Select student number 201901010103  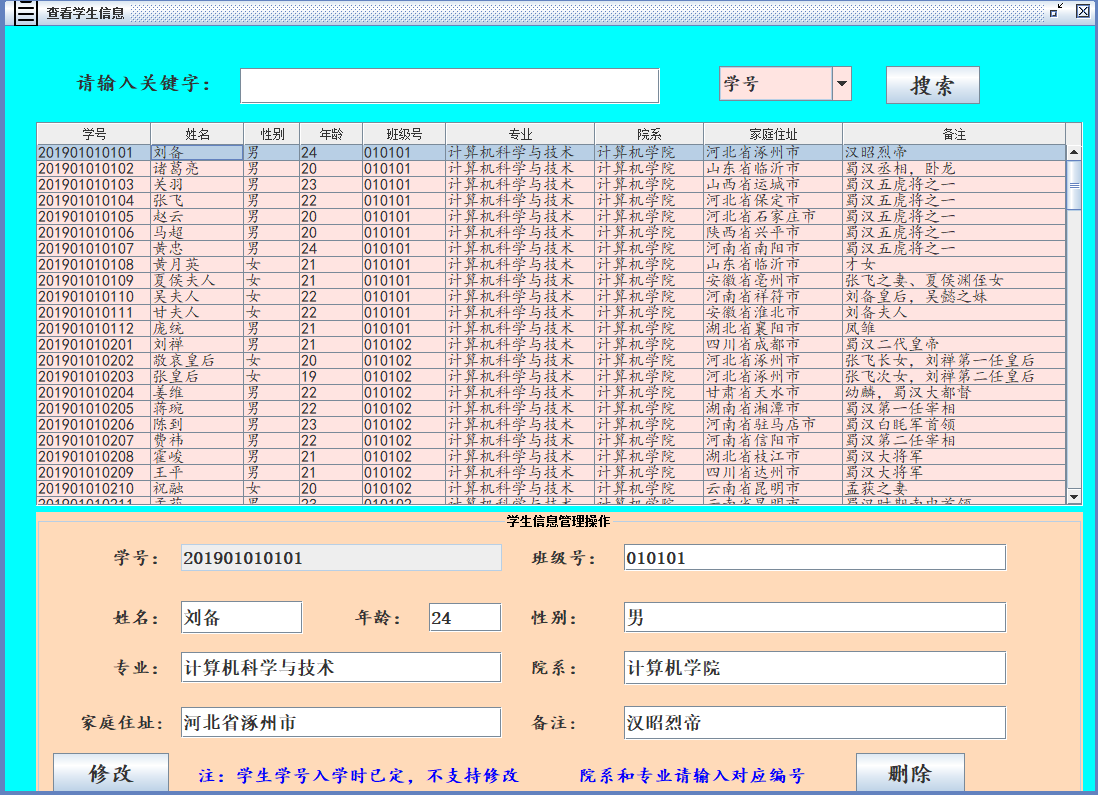point(94,185)
